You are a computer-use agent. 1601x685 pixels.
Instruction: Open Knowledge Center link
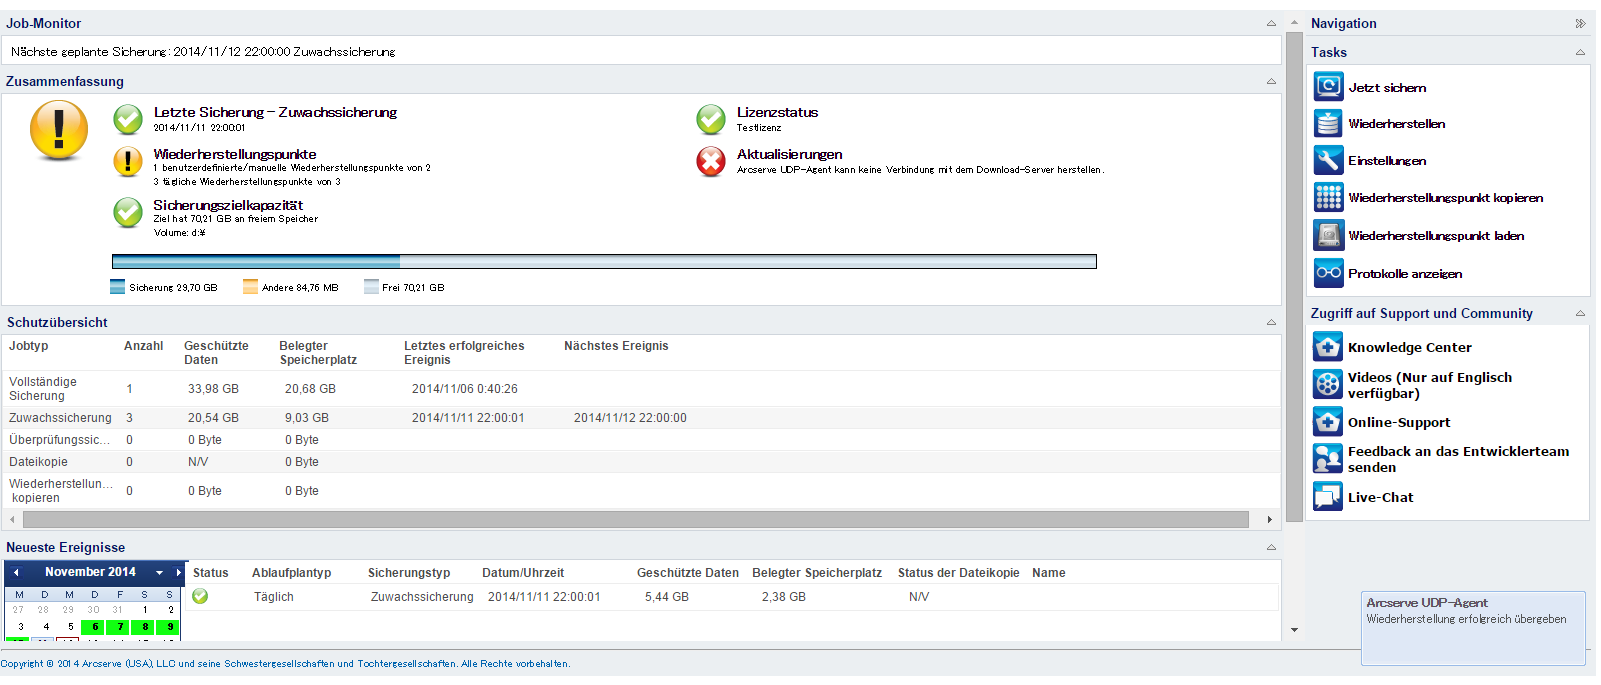click(1410, 348)
